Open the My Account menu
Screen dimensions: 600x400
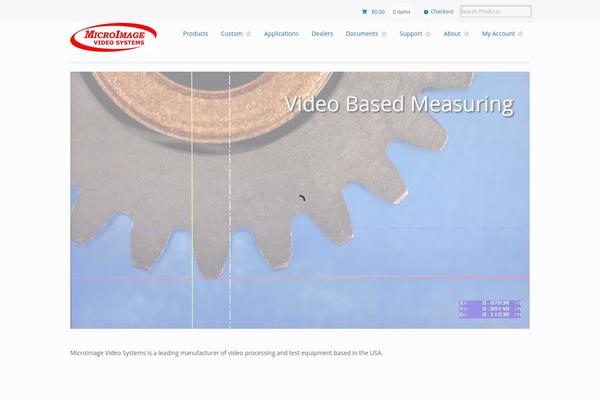pyautogui.click(x=498, y=34)
